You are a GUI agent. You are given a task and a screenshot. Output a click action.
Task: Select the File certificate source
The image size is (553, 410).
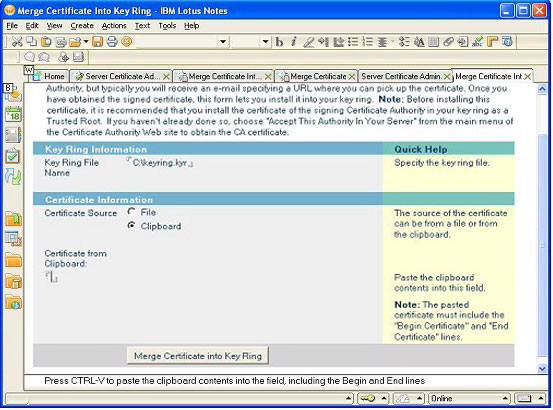tap(131, 212)
